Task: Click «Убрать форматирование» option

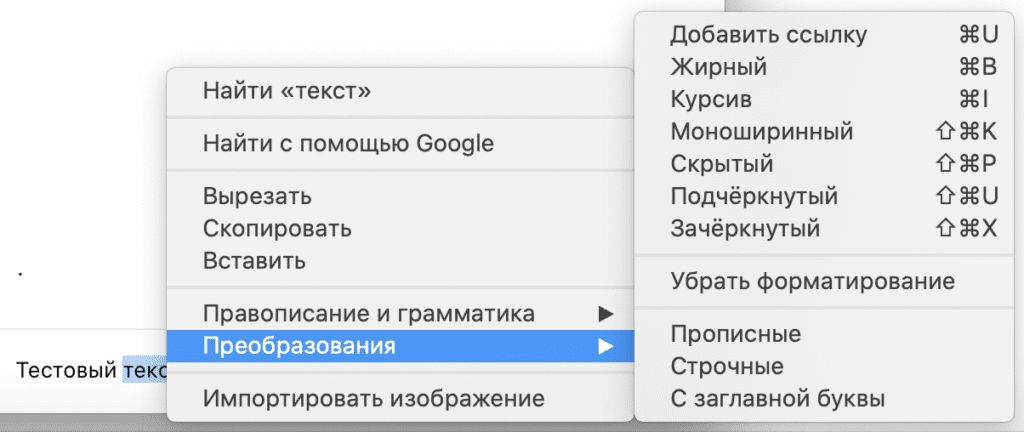Action: click(x=812, y=281)
